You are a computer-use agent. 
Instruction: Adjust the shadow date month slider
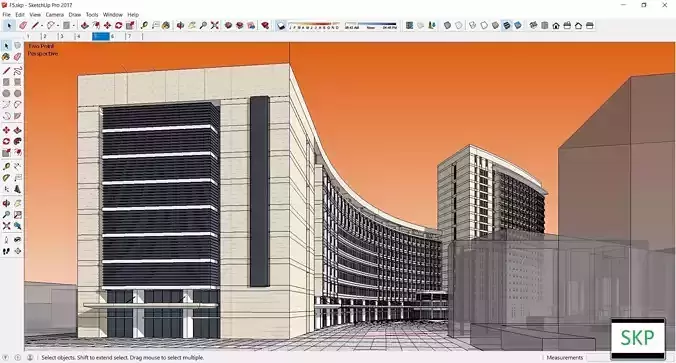pyautogui.click(x=314, y=26)
